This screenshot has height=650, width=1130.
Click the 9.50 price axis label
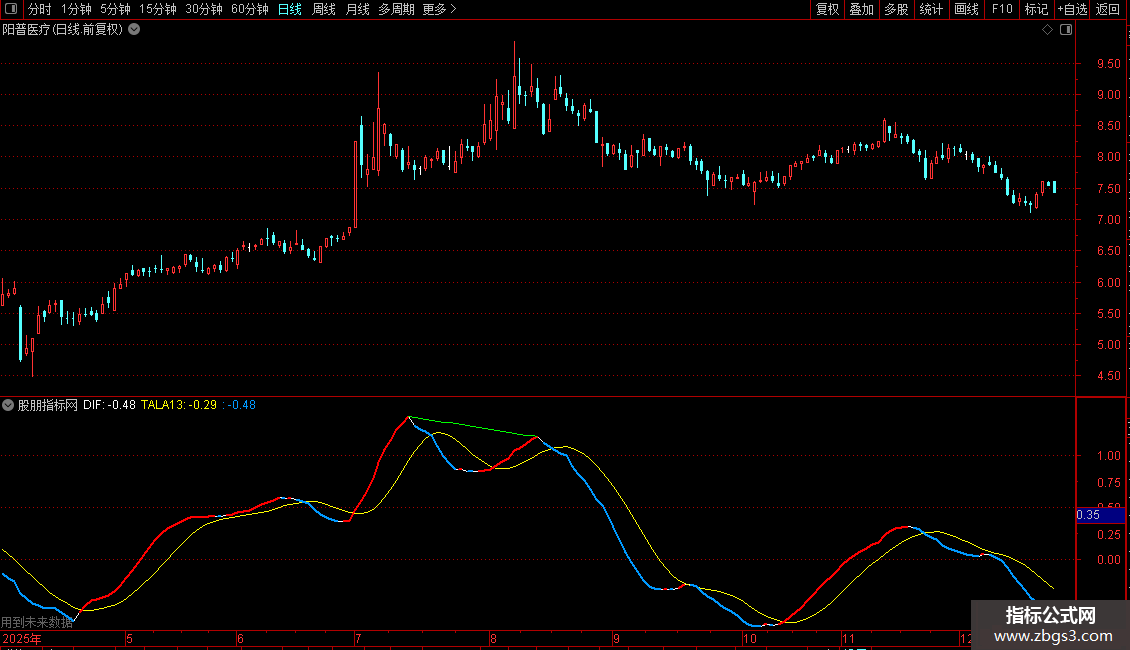click(1108, 63)
